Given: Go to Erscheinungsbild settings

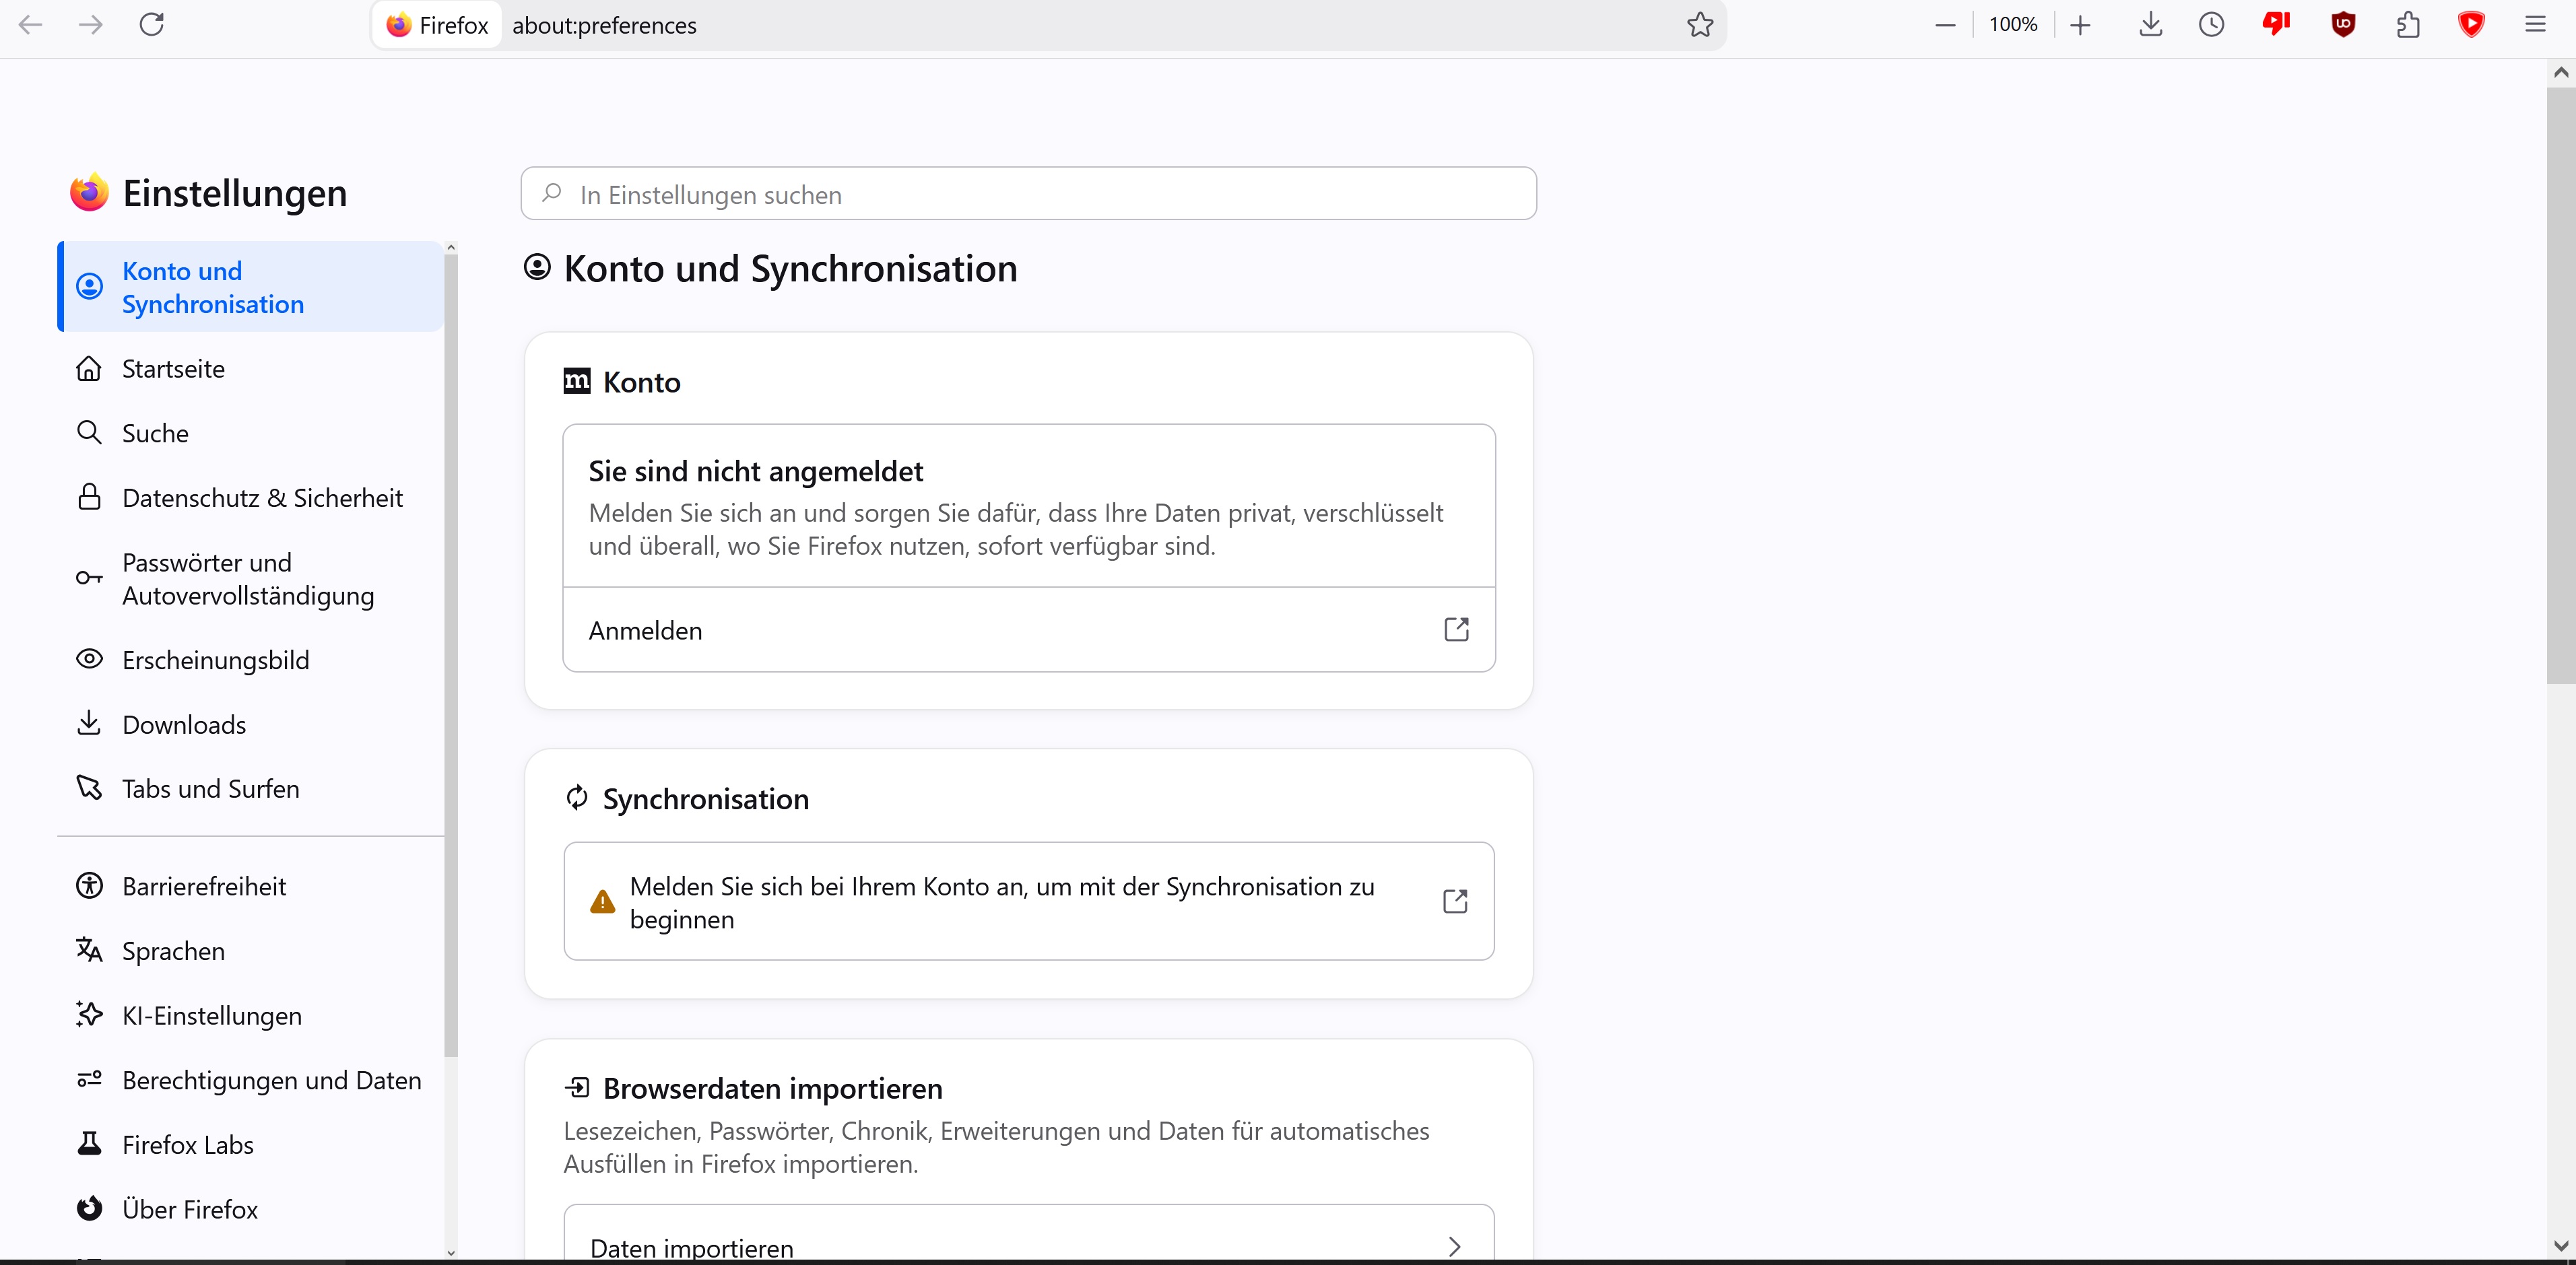Looking at the screenshot, I should pos(251,660).
